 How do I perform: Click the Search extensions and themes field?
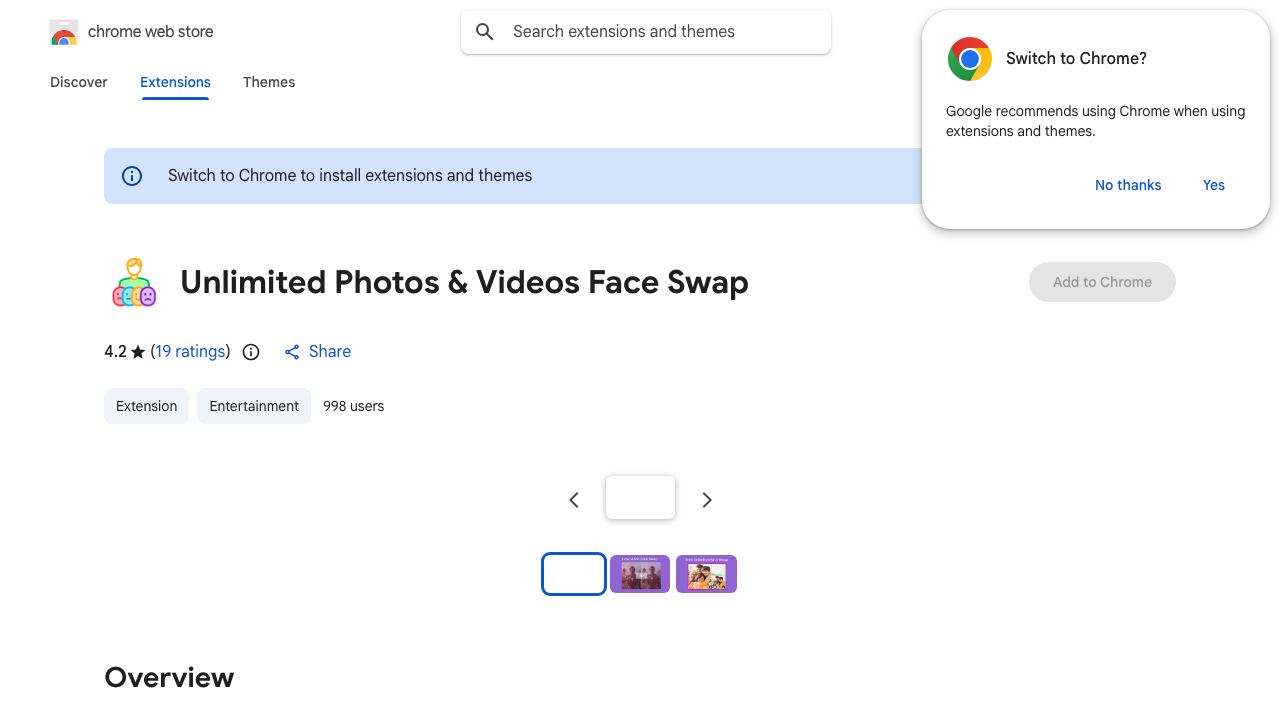pos(646,32)
